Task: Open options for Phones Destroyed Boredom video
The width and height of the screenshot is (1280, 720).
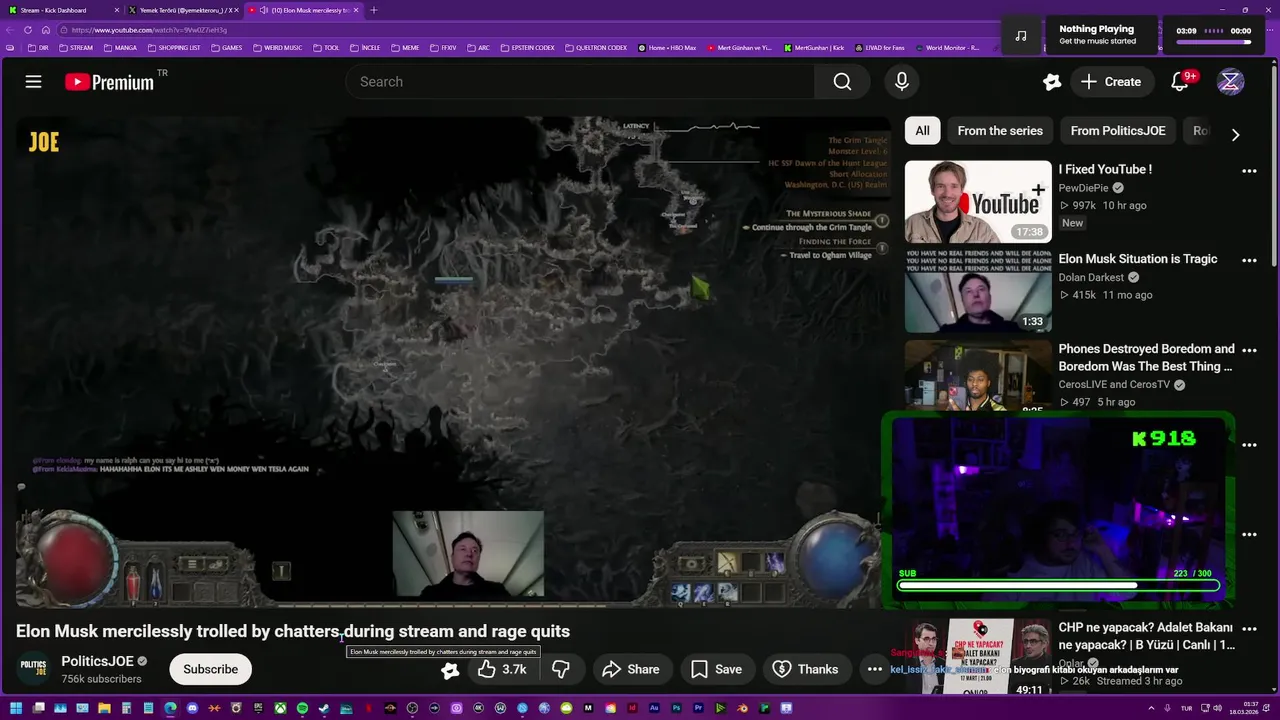Action: 1249,351
